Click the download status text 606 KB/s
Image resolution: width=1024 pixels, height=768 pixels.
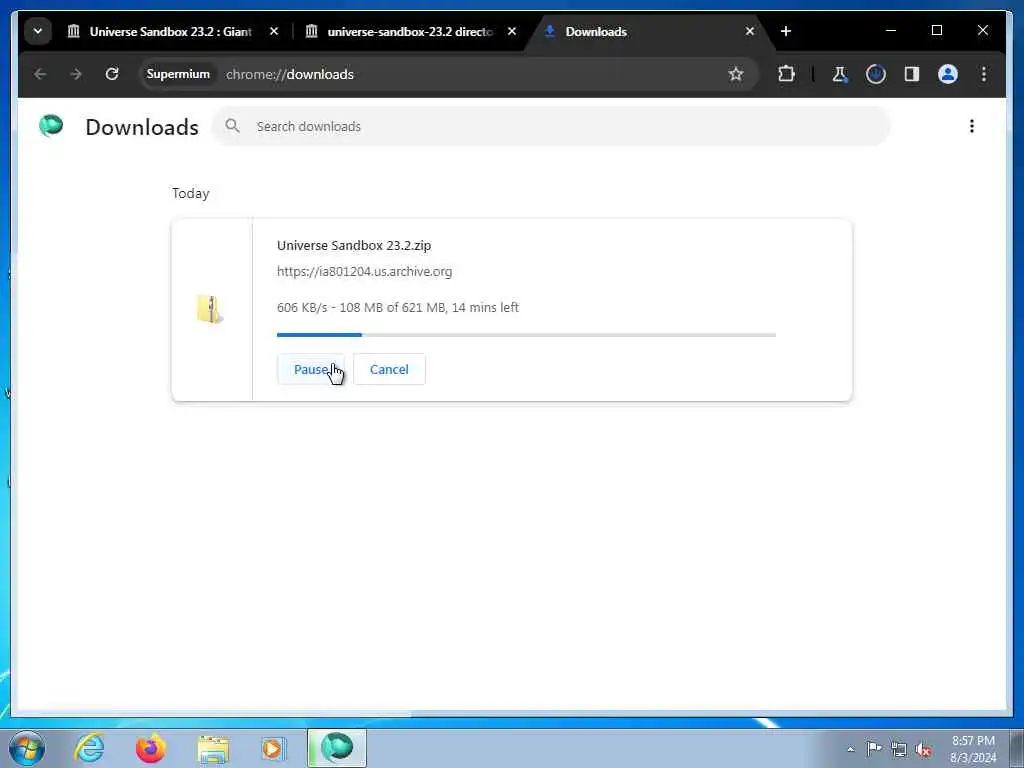pos(398,308)
